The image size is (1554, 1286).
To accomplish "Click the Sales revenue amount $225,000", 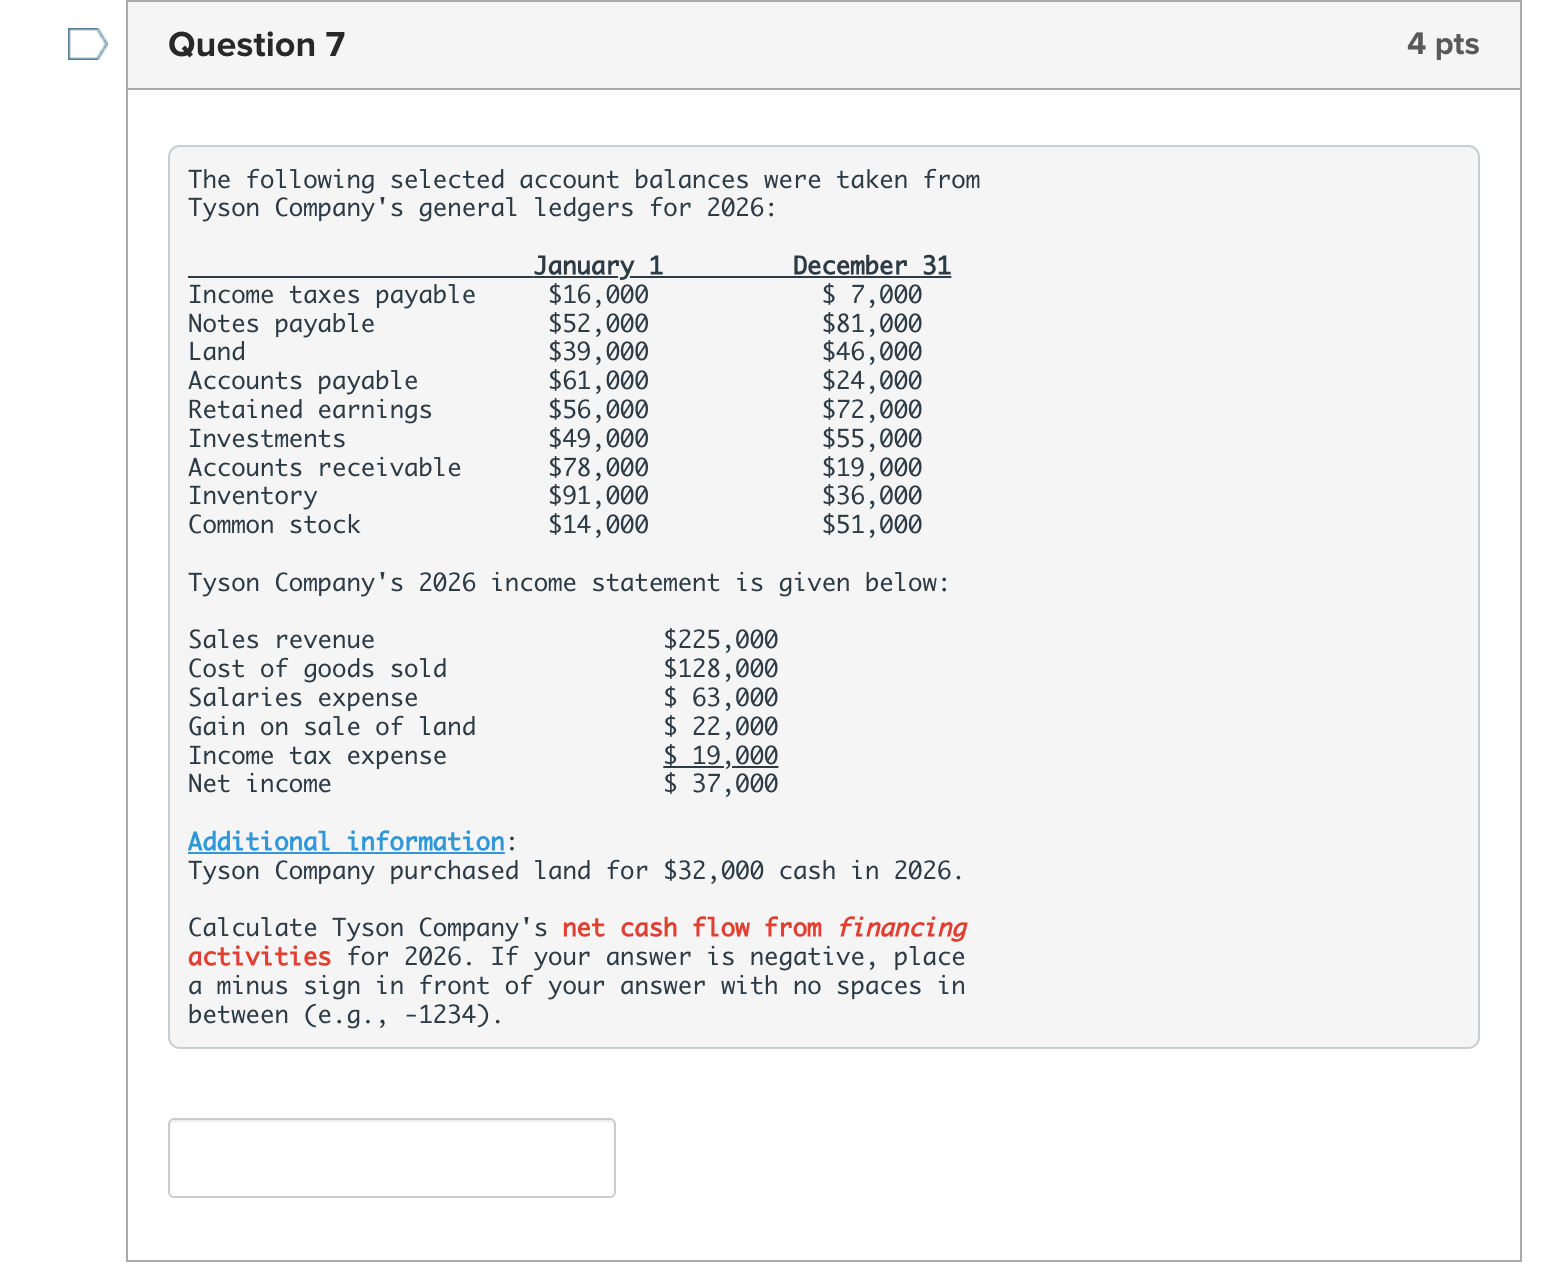I will (x=721, y=640).
